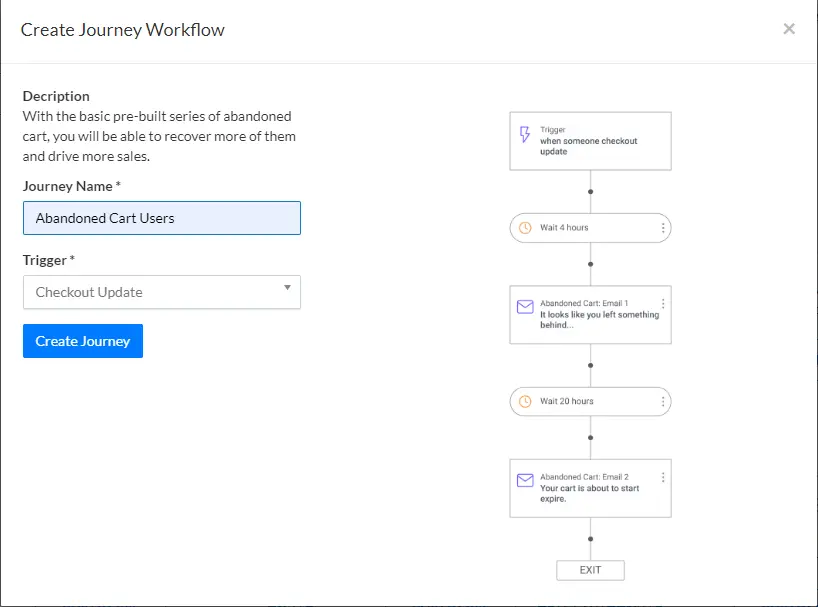Open three-dot menu on Abandoned Cart: Email 1
The width and height of the screenshot is (818, 607).
coord(663,303)
